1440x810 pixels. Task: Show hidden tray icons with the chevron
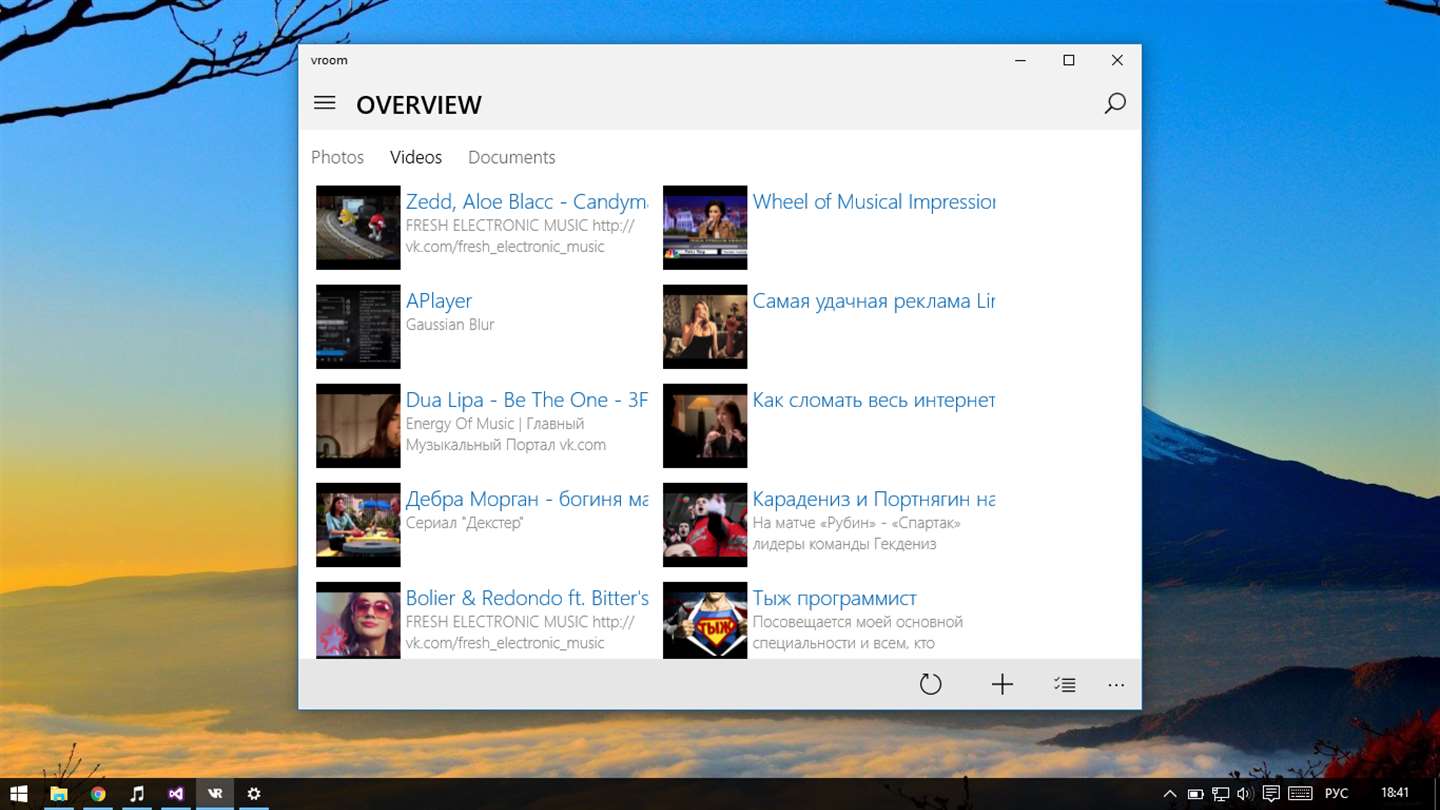coord(1170,794)
